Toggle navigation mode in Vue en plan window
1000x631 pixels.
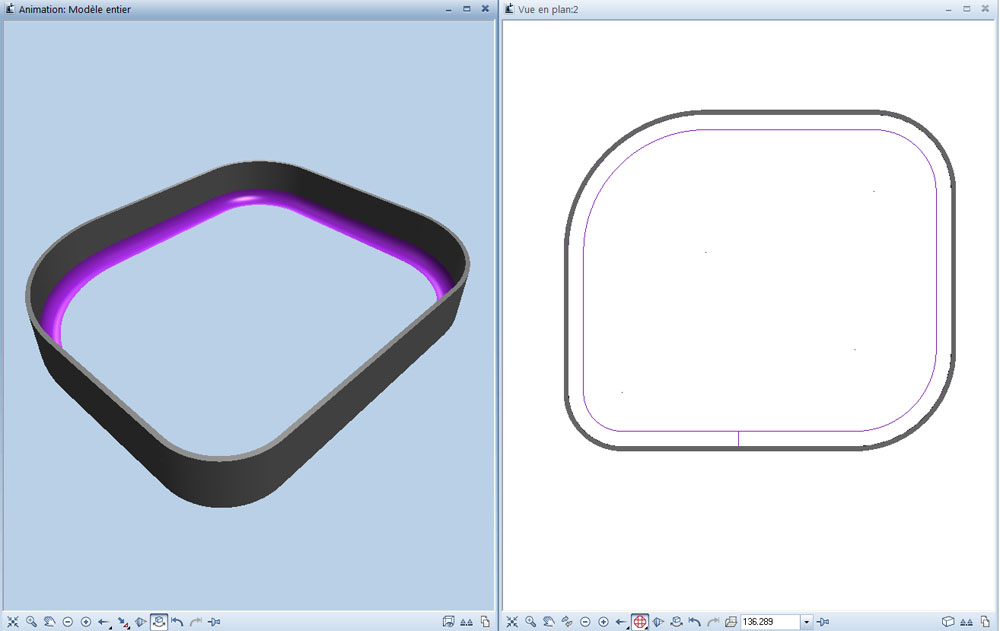click(x=677, y=621)
